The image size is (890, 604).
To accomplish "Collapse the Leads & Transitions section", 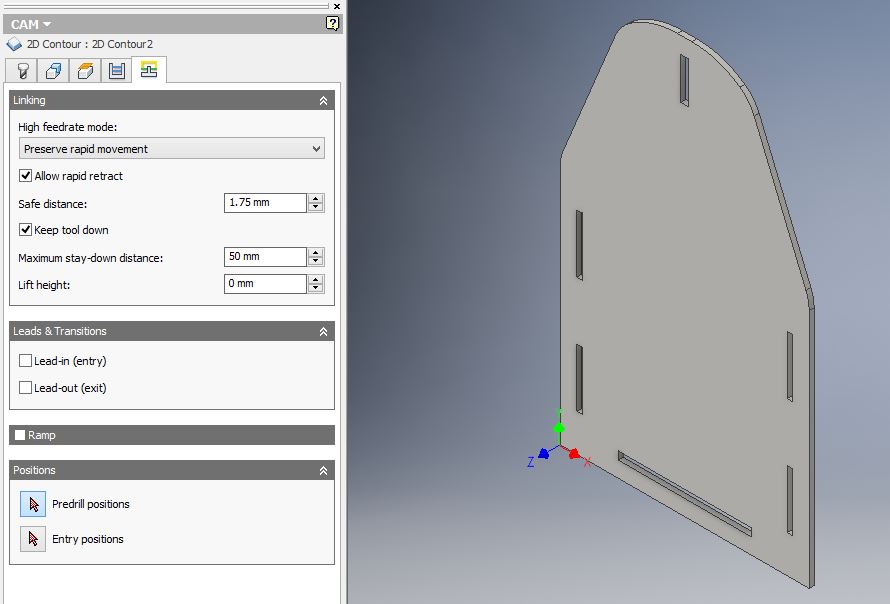I will (x=323, y=332).
